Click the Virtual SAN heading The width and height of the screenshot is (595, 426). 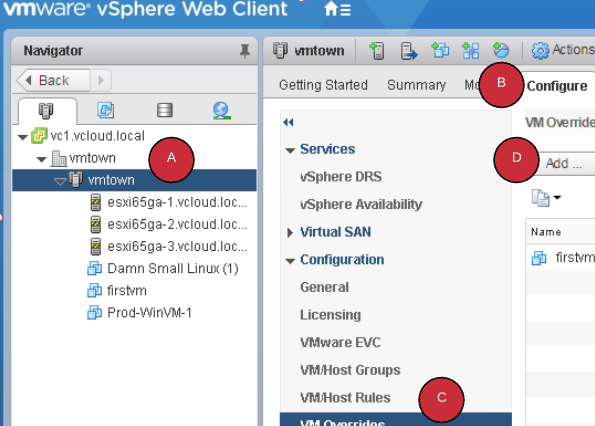click(x=335, y=232)
